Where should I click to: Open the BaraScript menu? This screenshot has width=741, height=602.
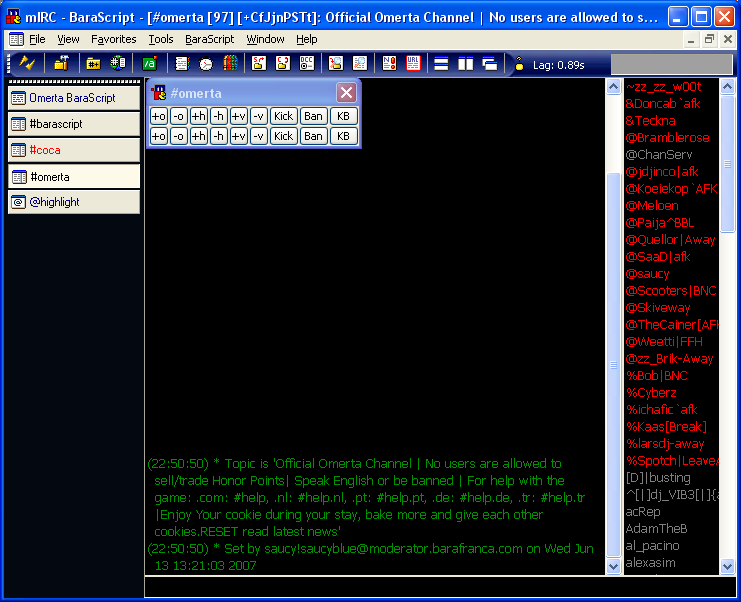point(209,39)
